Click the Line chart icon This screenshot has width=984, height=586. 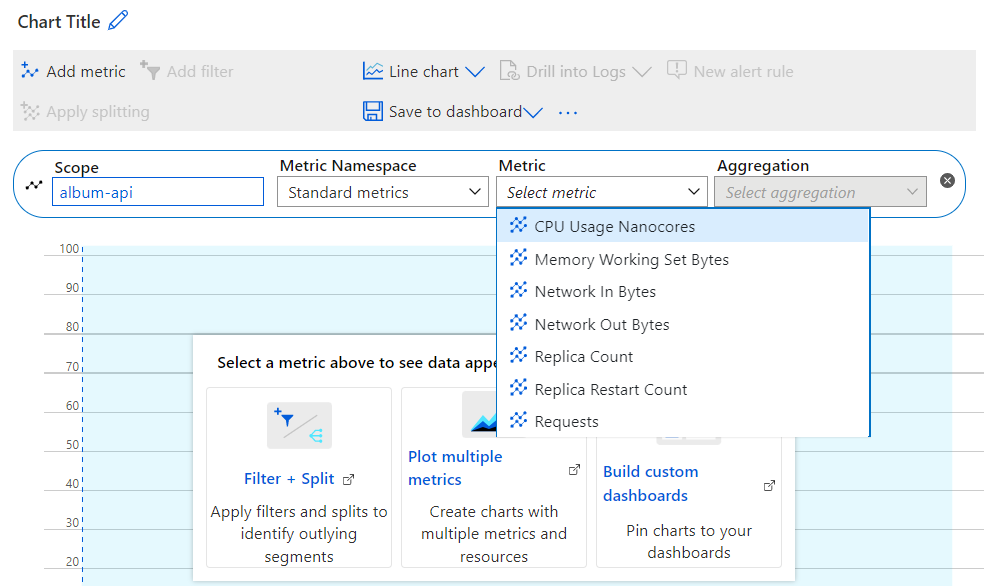(373, 71)
